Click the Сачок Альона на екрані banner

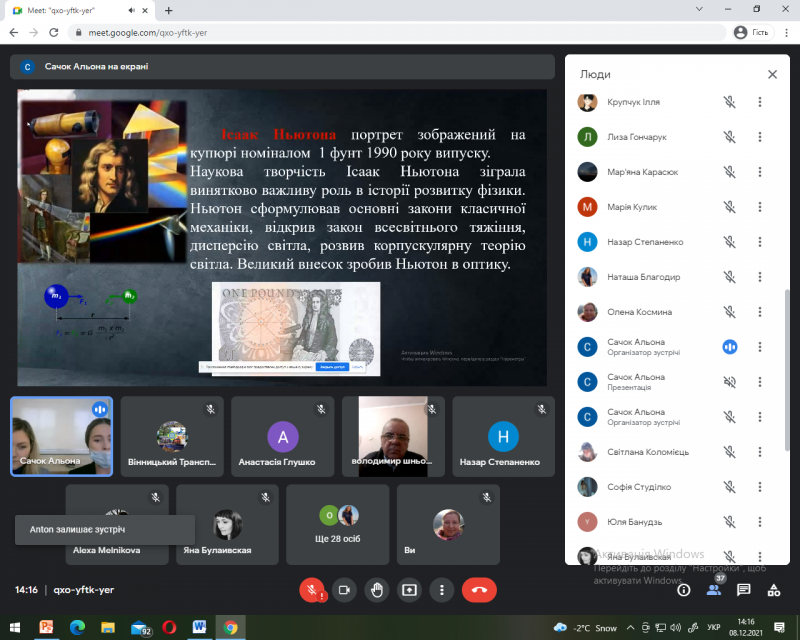point(282,67)
